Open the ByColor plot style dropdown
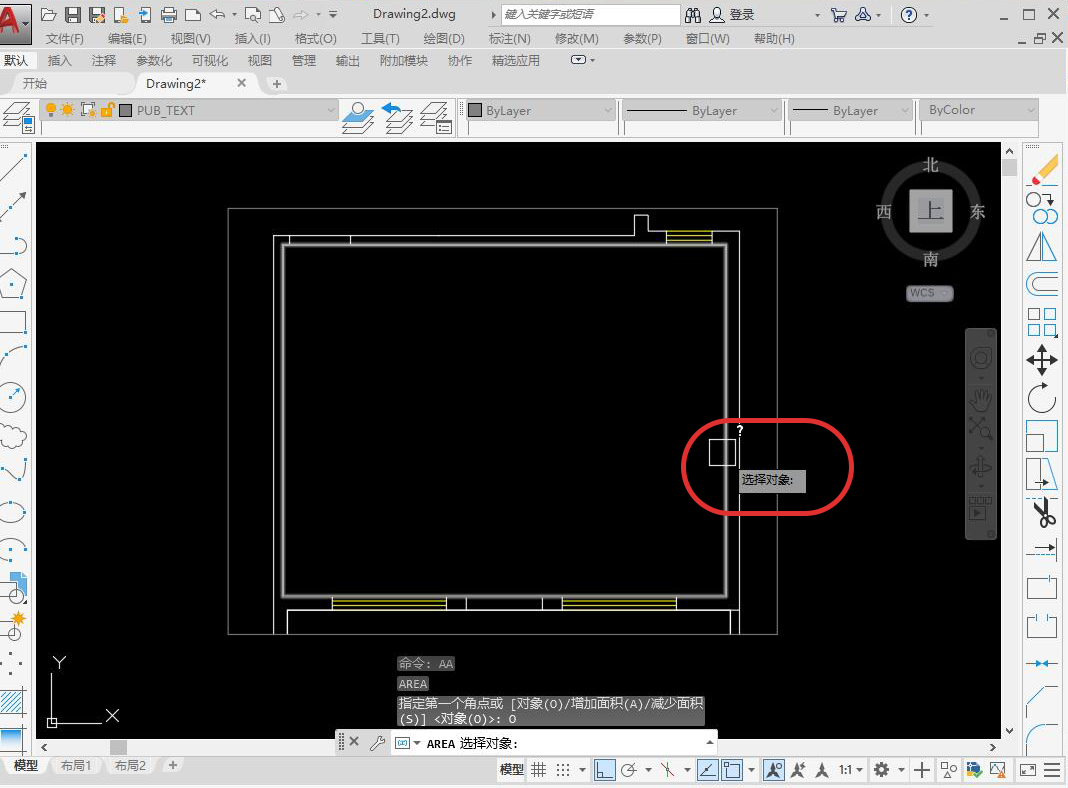This screenshot has width=1068, height=788. [1031, 110]
